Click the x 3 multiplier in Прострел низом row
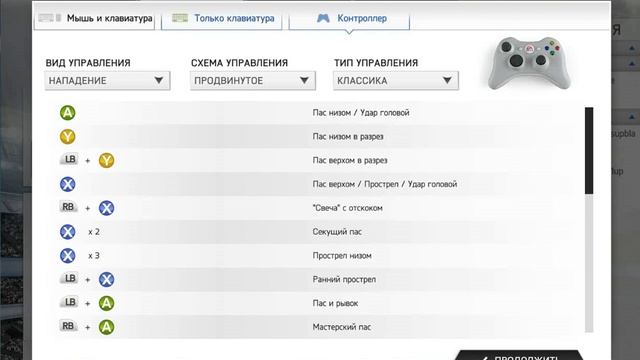640x360 pixels. tap(94, 256)
